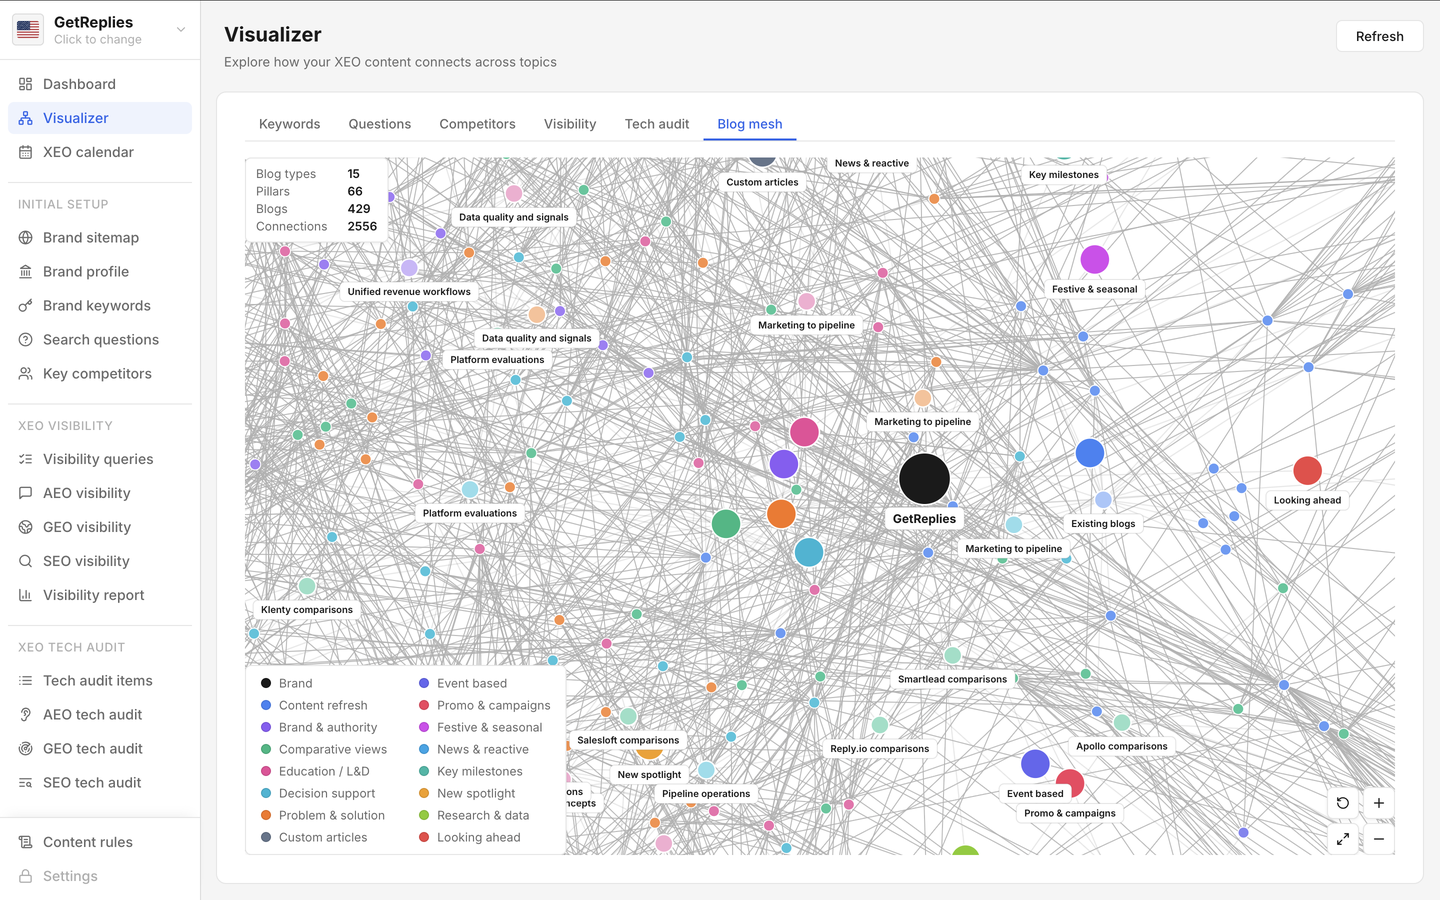Click the AEO tech audit icon
Image resolution: width=1440 pixels, height=900 pixels.
26,715
